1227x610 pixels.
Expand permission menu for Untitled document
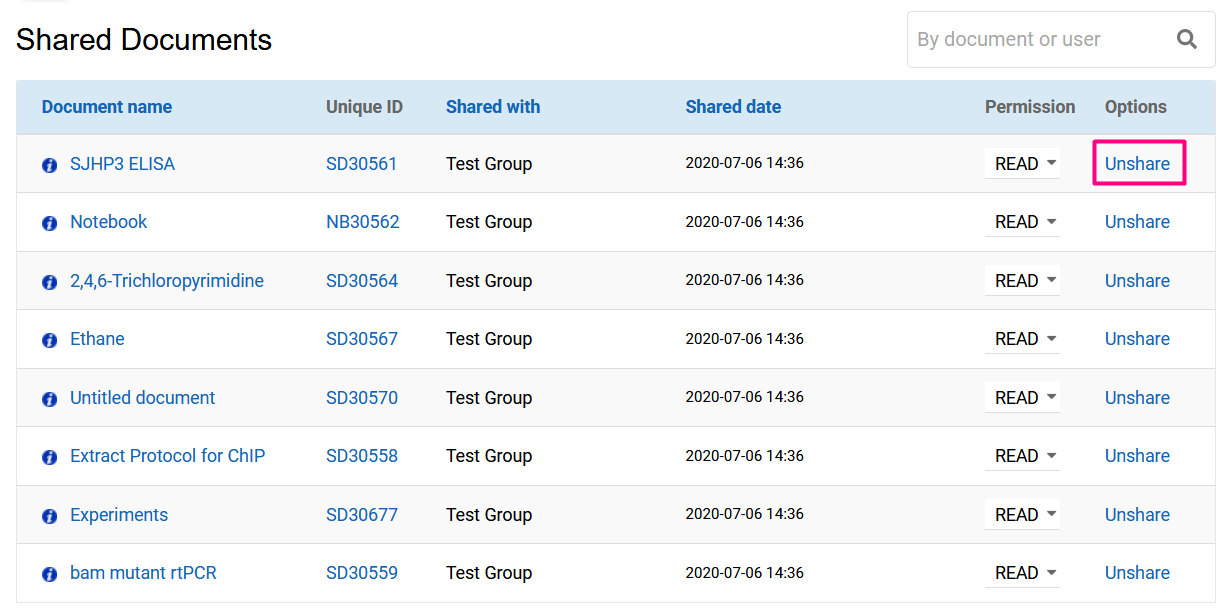point(1022,398)
